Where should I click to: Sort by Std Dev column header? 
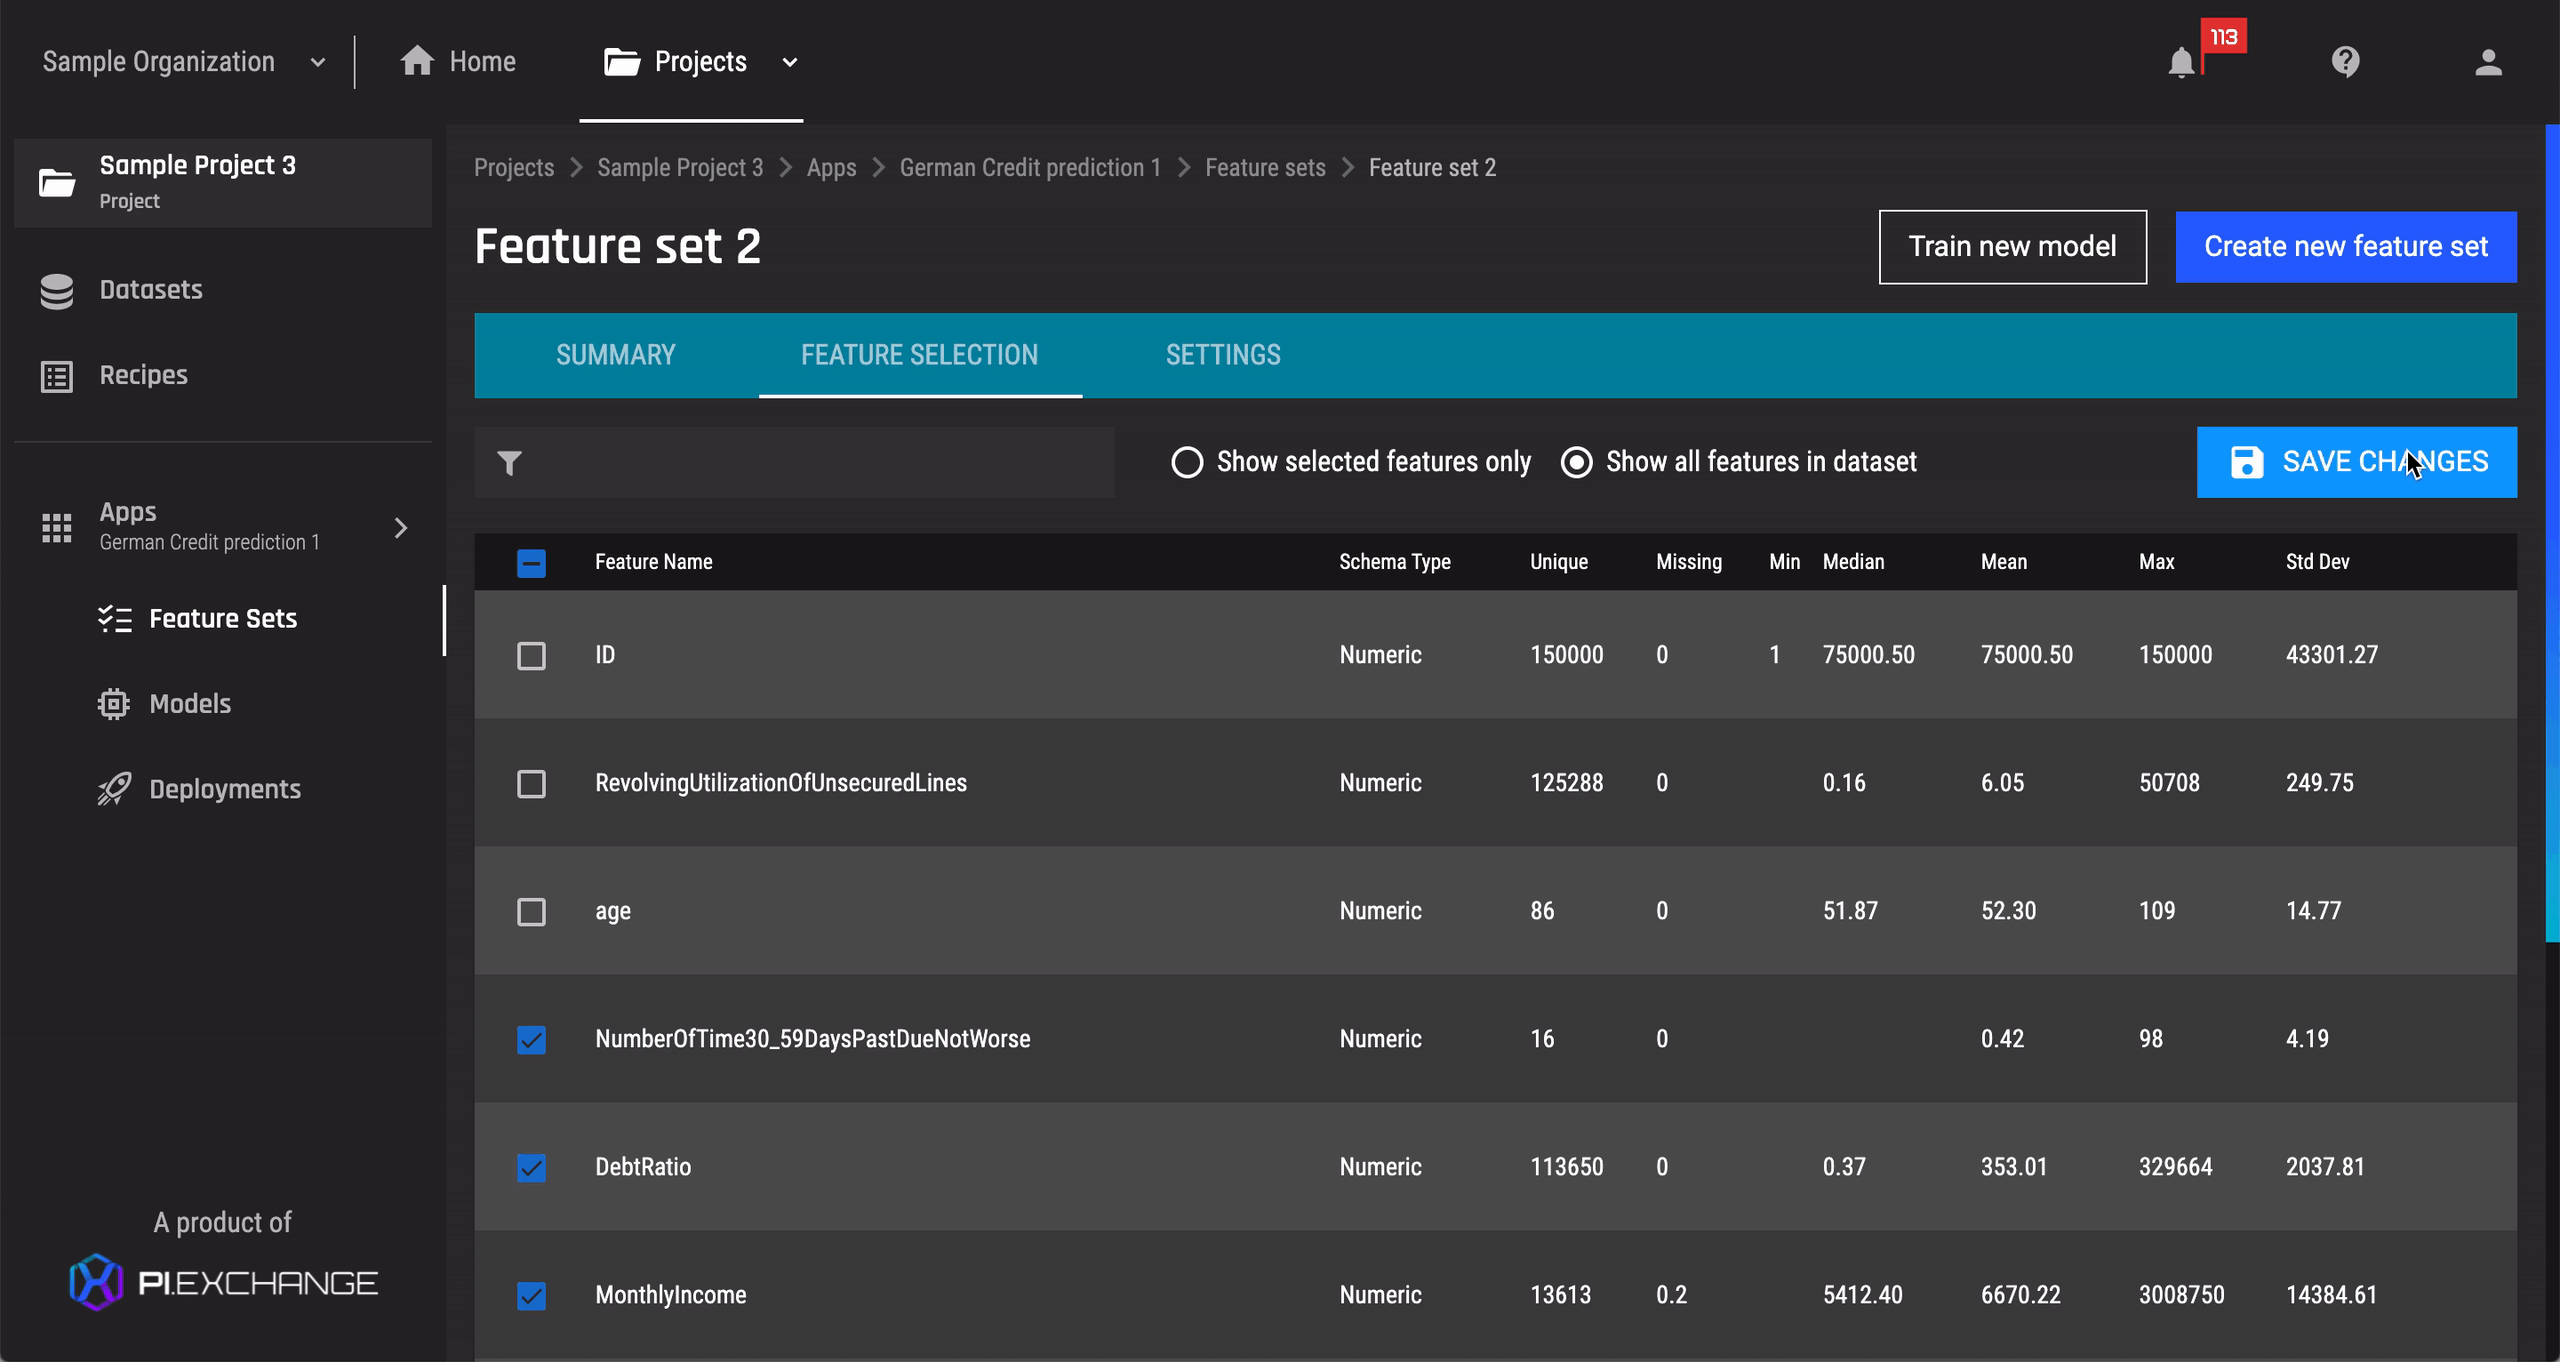(2317, 562)
